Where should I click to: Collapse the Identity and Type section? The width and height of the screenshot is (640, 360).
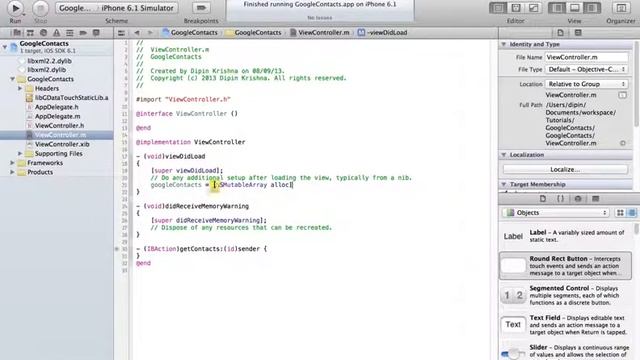pos(504,44)
